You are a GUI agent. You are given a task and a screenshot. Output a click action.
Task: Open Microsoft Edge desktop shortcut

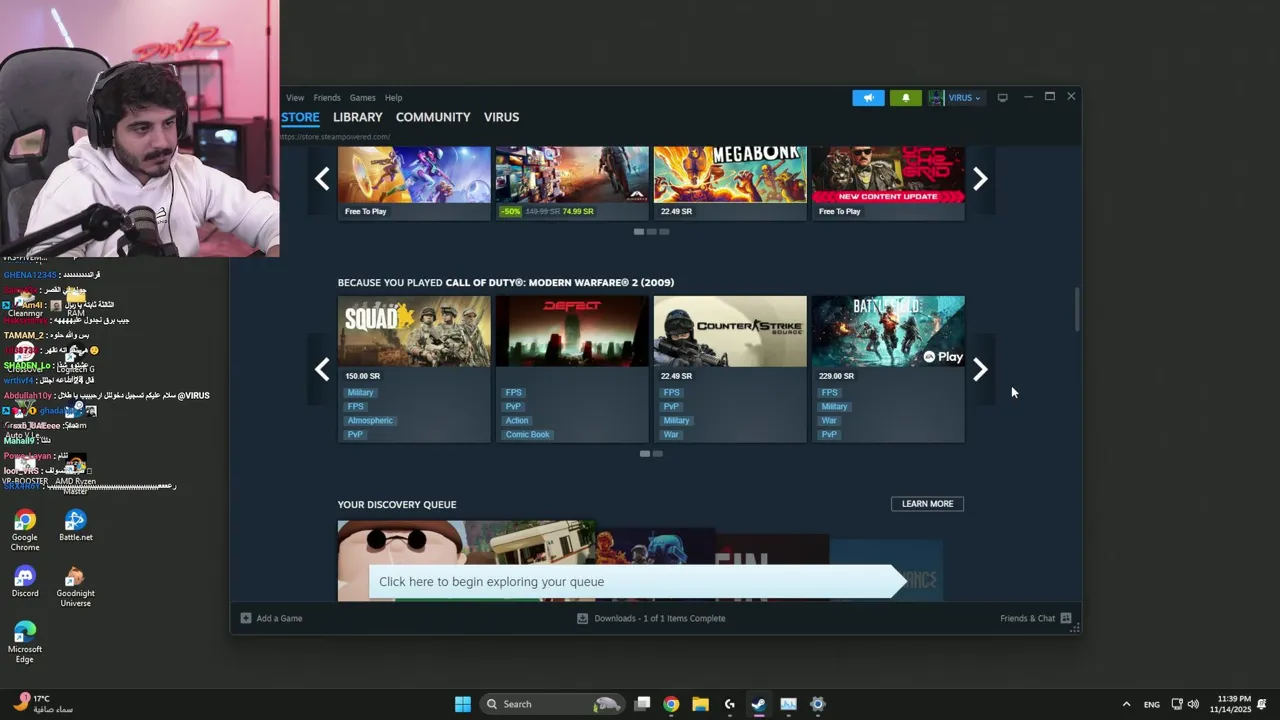[25, 643]
